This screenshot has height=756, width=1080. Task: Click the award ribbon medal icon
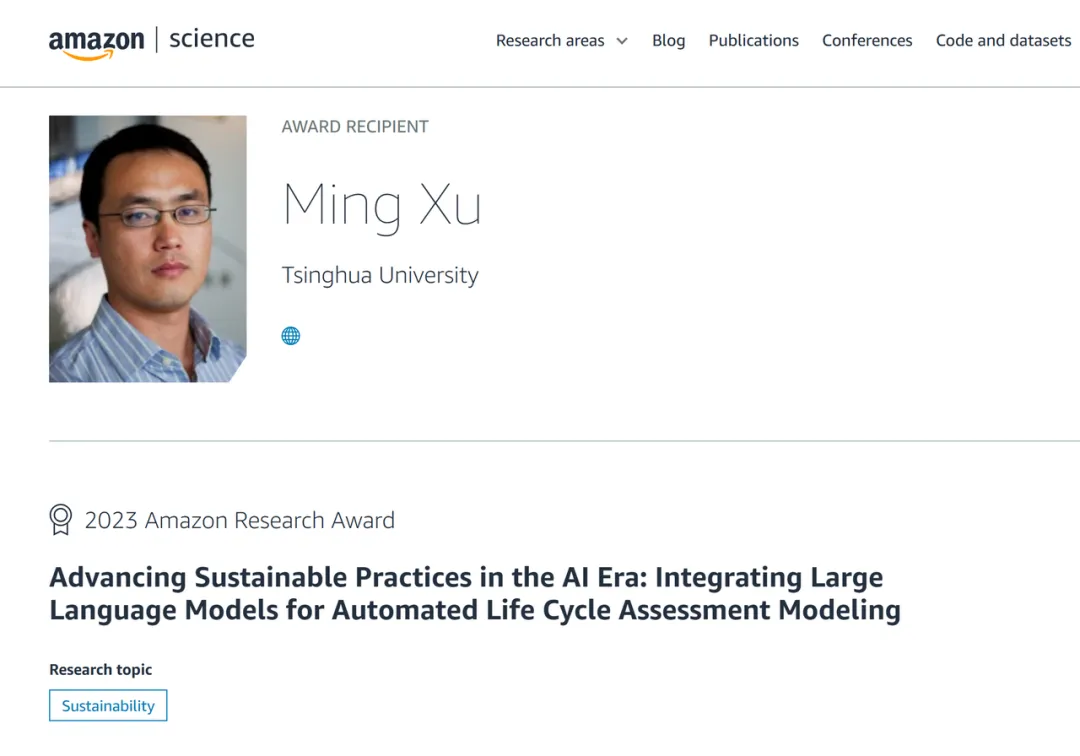coord(61,520)
